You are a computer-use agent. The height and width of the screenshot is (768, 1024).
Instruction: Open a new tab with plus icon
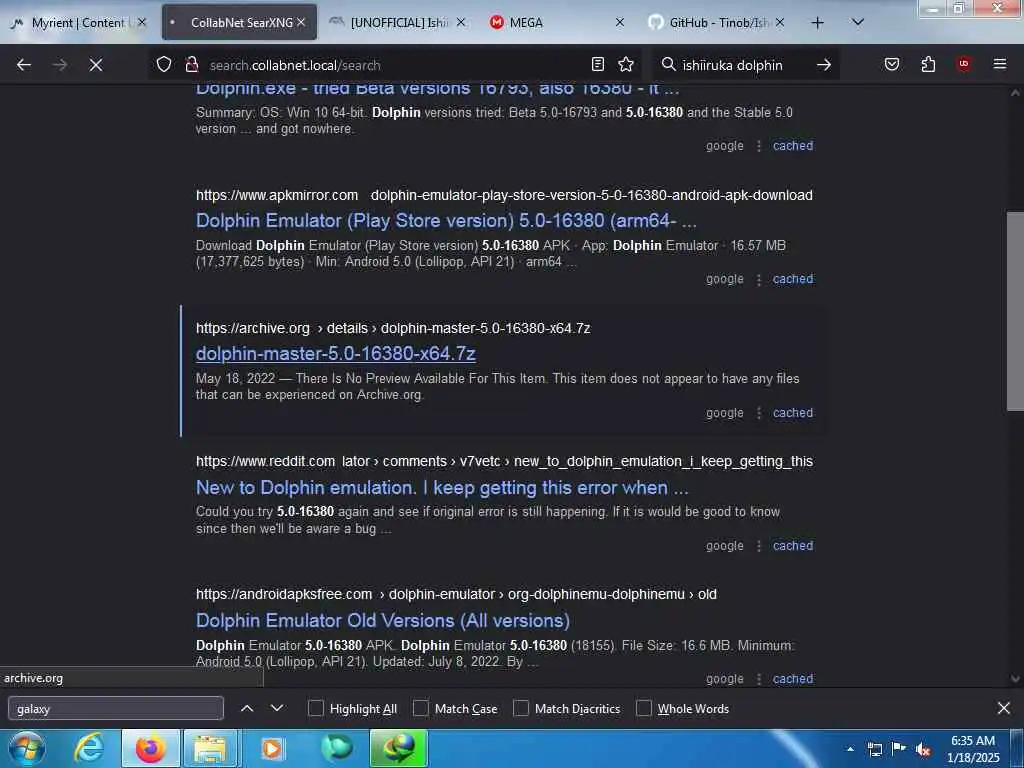tap(817, 23)
